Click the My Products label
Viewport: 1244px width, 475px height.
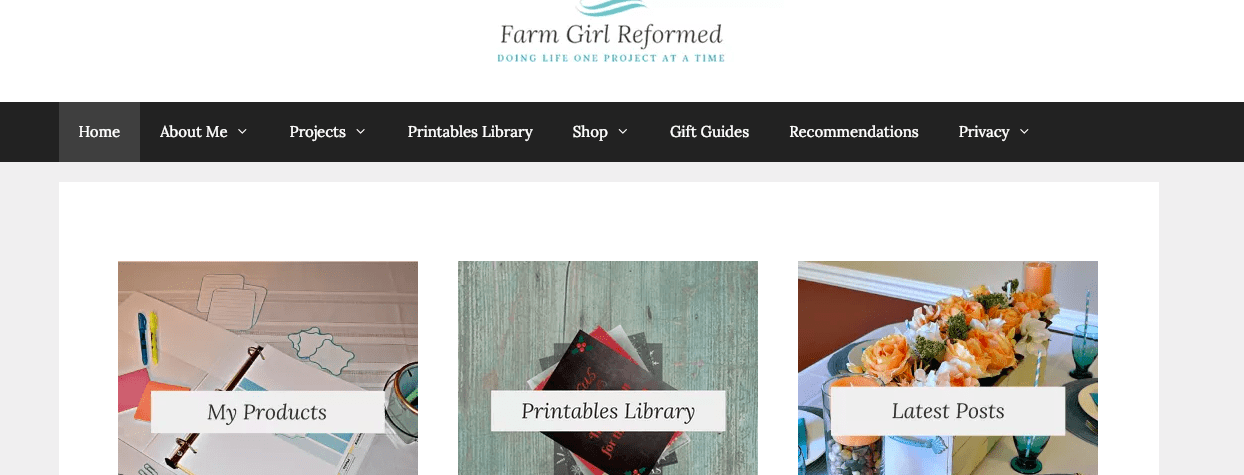[x=267, y=412]
